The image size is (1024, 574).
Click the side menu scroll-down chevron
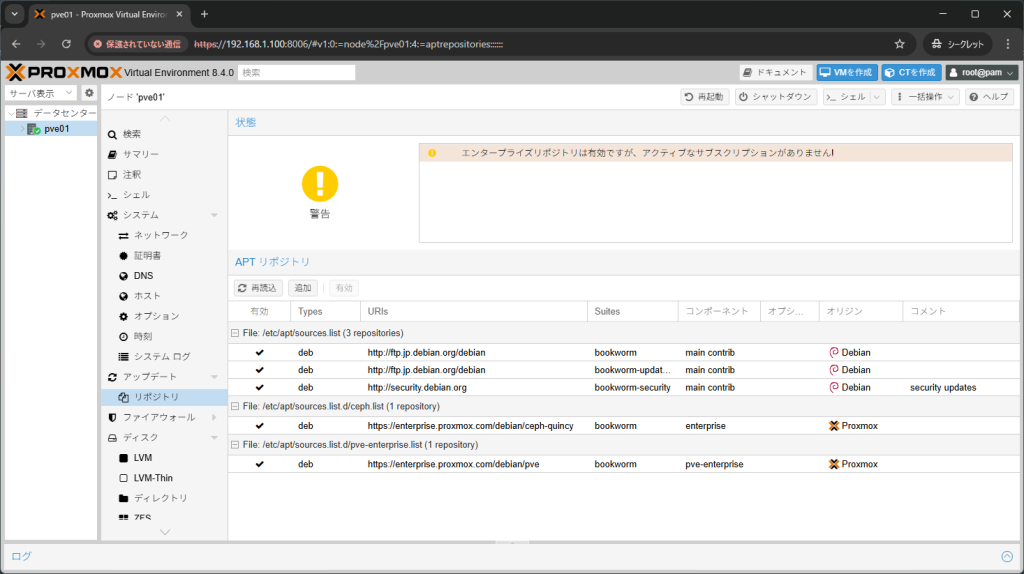(165, 532)
